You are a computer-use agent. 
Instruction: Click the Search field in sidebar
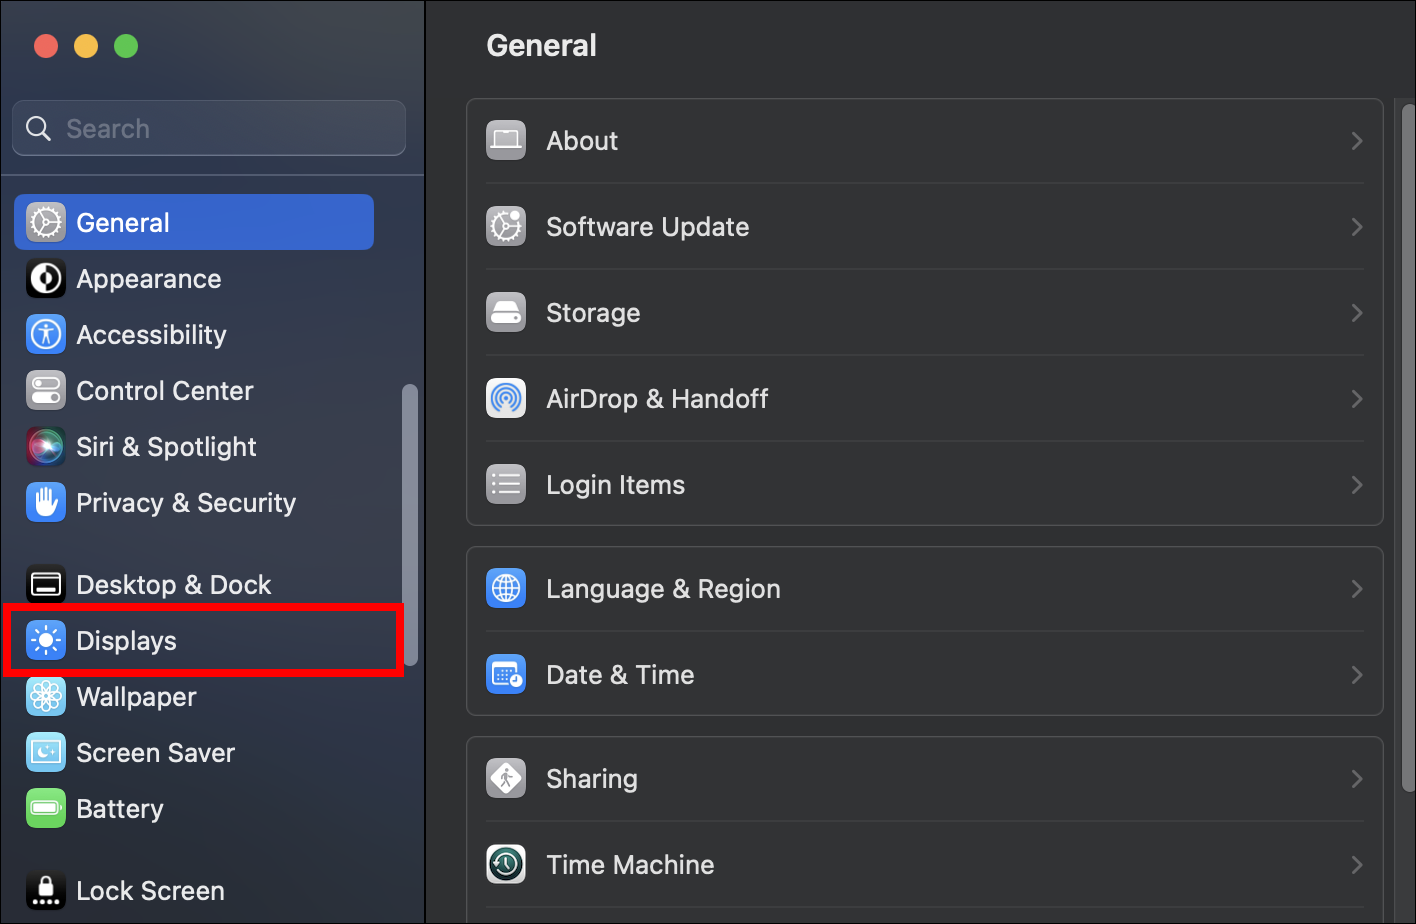[x=220, y=129]
